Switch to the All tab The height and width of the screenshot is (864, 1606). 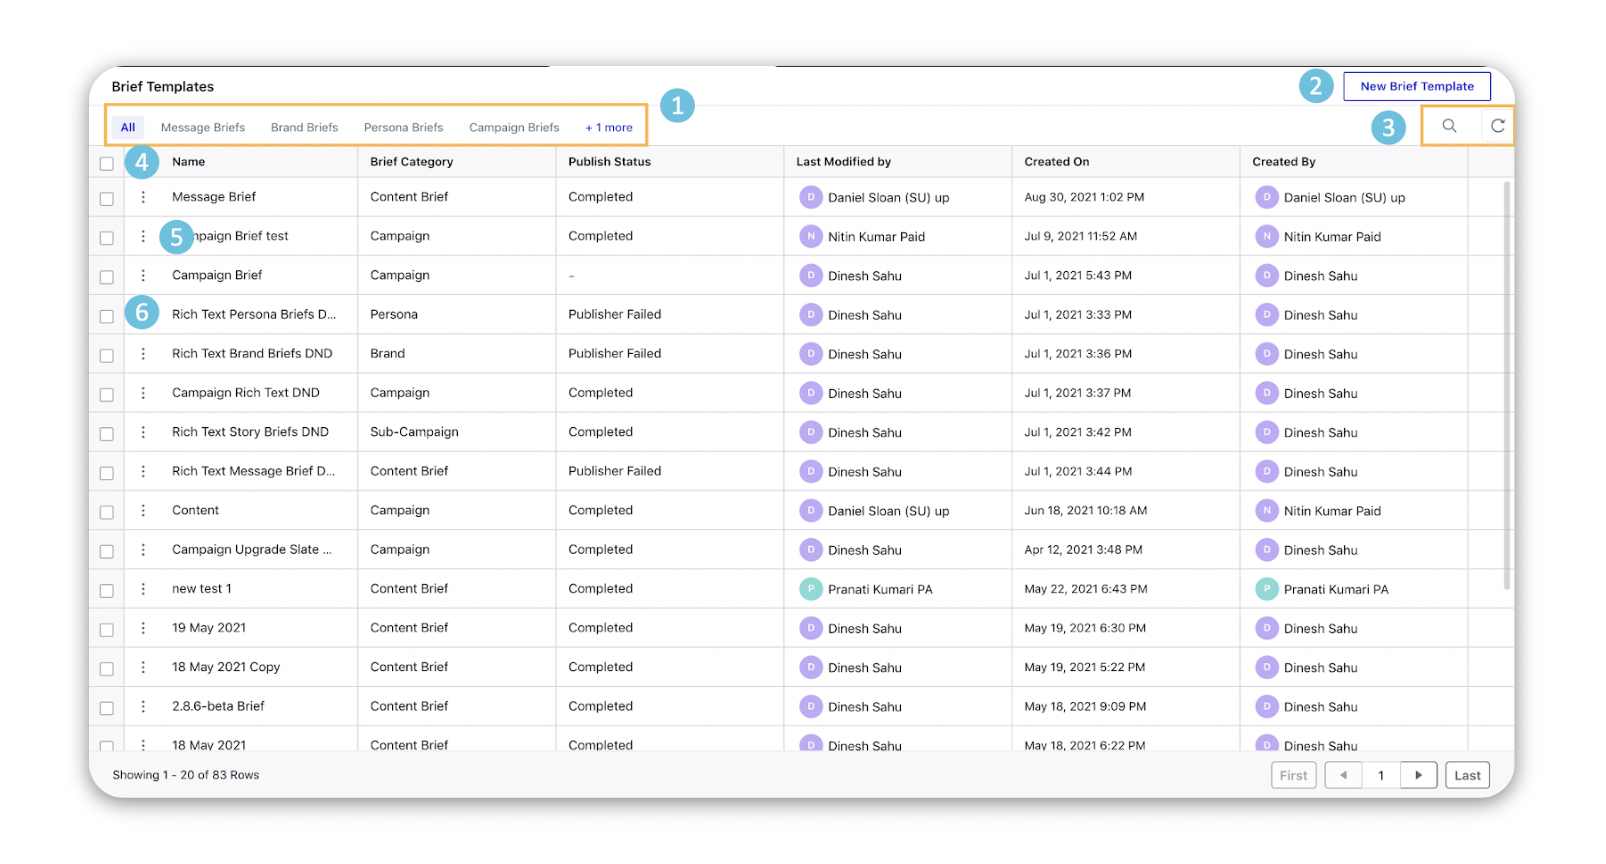coord(128,127)
